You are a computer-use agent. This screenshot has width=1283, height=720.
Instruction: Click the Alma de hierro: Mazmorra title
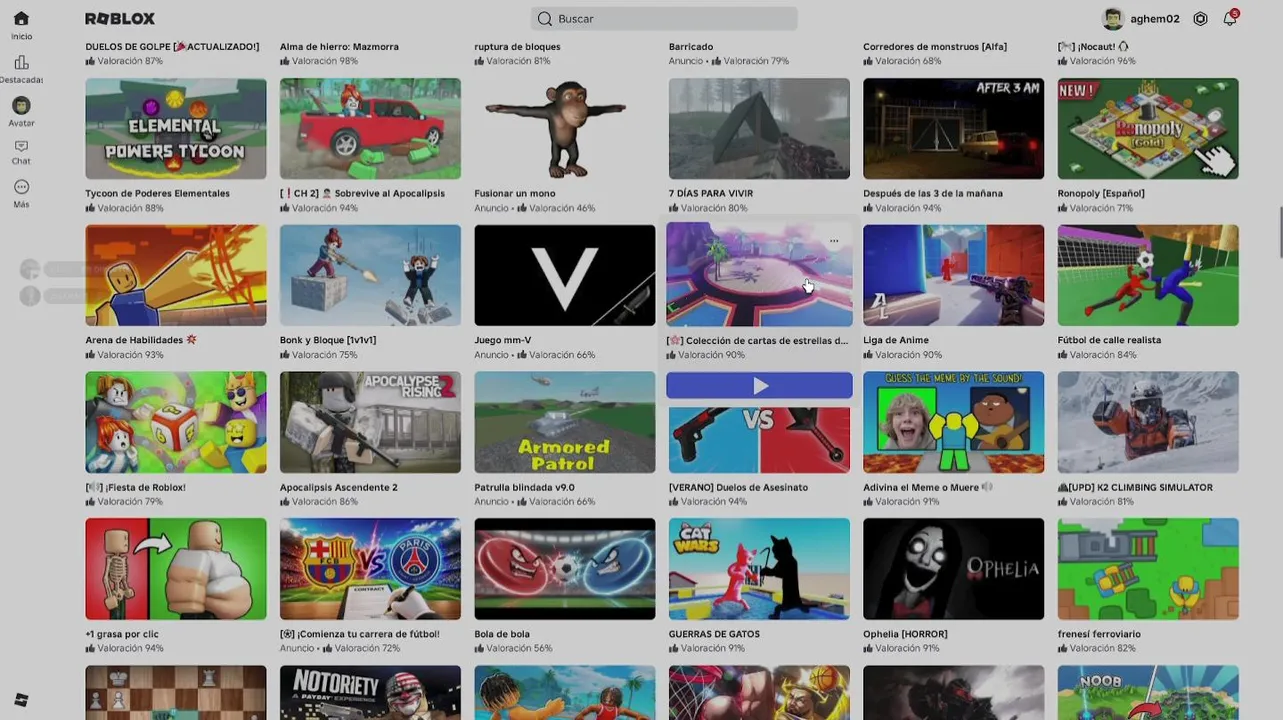[x=339, y=47]
